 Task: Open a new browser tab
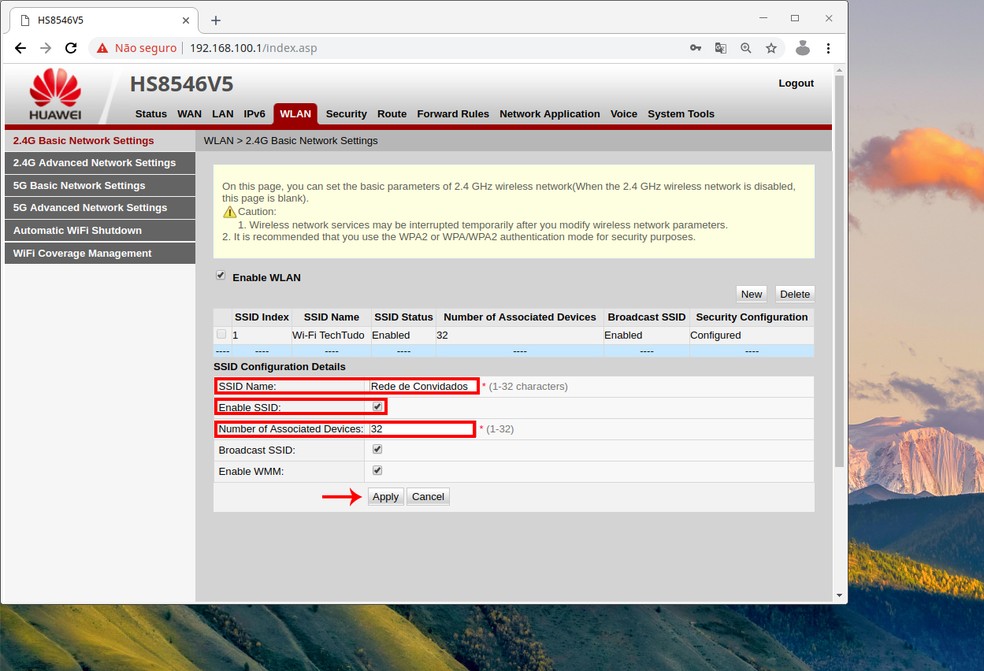[215, 21]
